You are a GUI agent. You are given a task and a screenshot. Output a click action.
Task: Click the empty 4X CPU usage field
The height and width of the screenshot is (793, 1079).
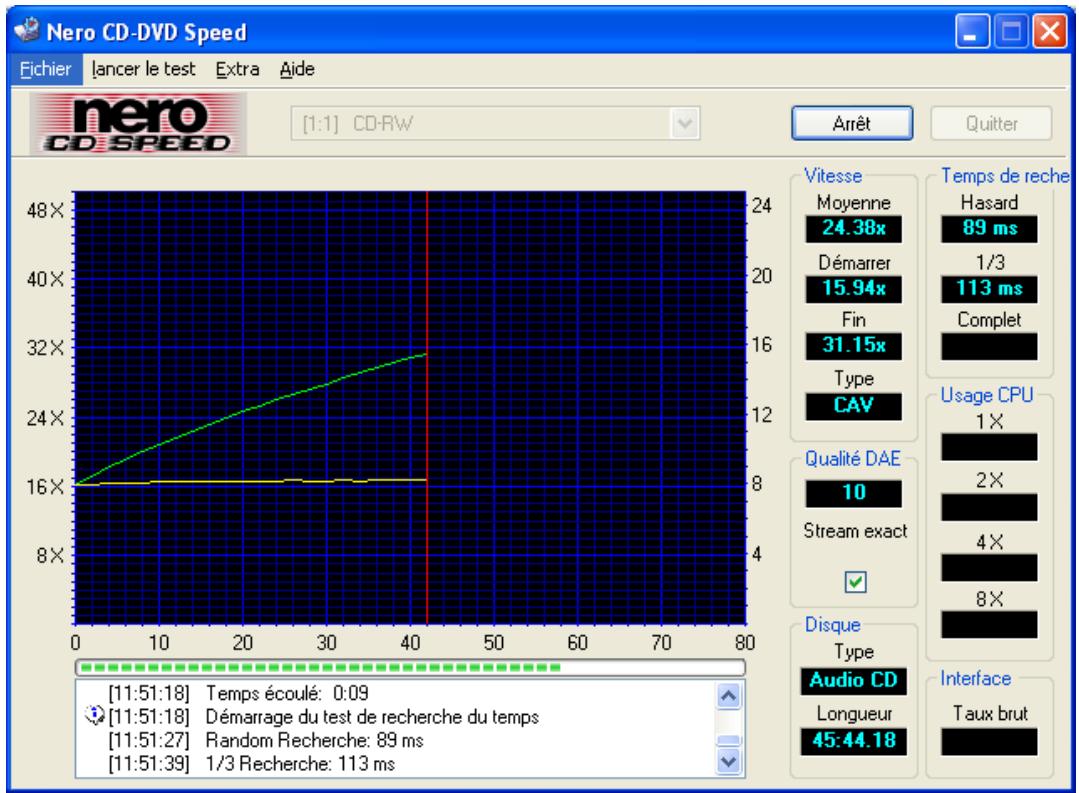click(x=989, y=568)
